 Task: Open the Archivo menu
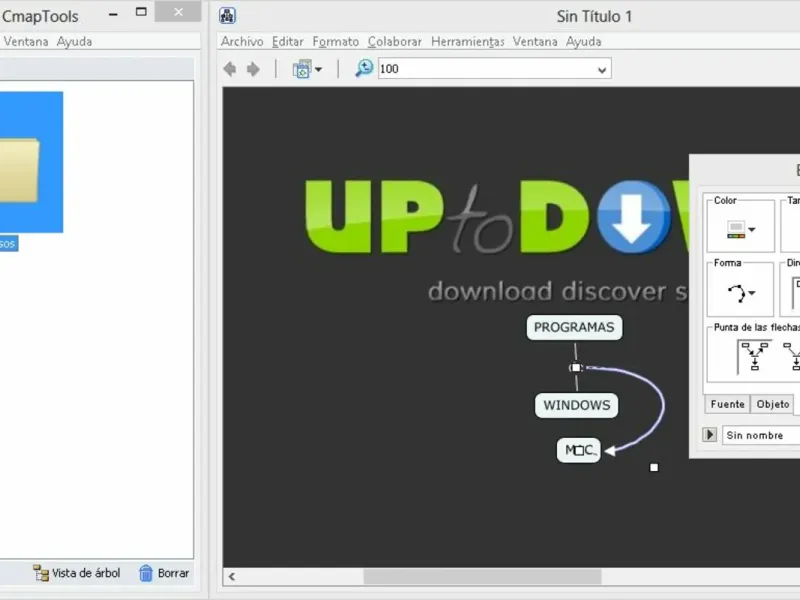coord(242,42)
